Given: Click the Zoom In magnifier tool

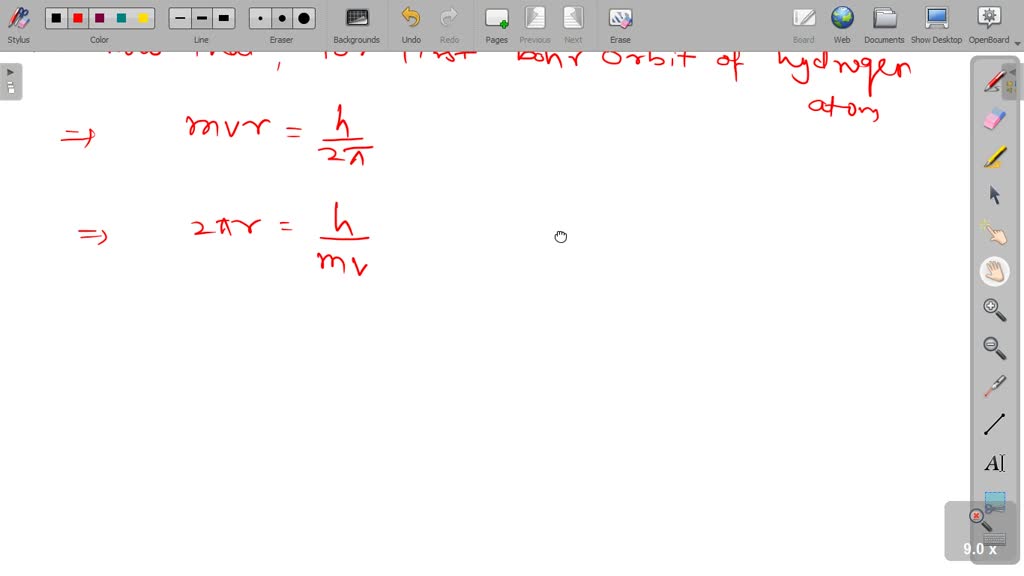Looking at the screenshot, I should pyautogui.click(x=994, y=310).
